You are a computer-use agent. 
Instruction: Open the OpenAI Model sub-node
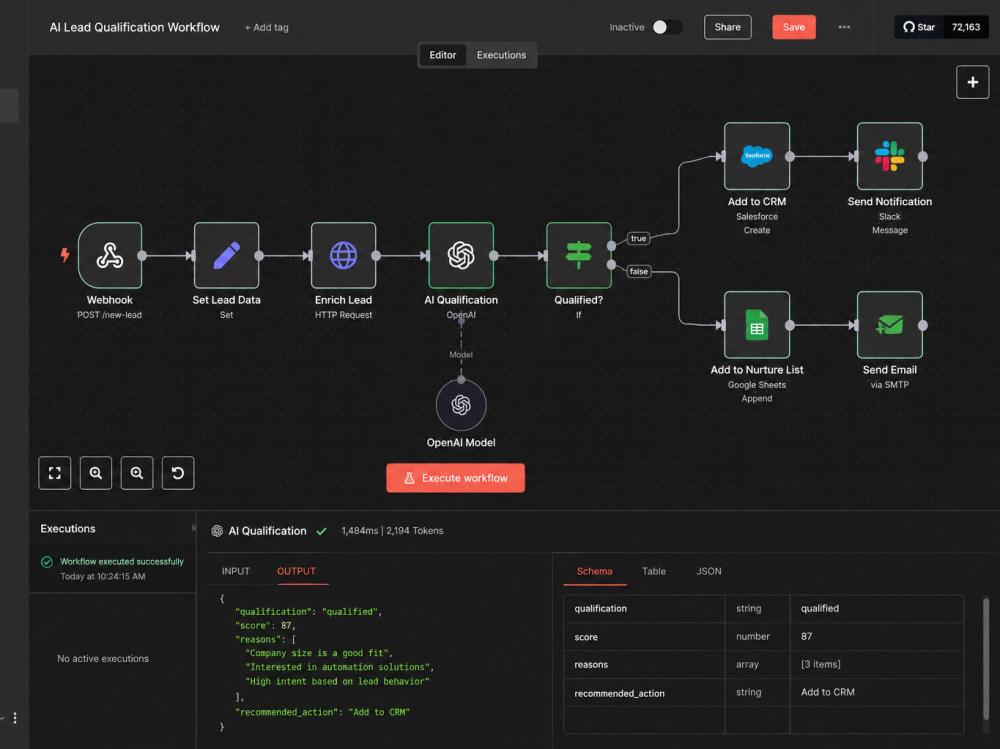click(461, 405)
